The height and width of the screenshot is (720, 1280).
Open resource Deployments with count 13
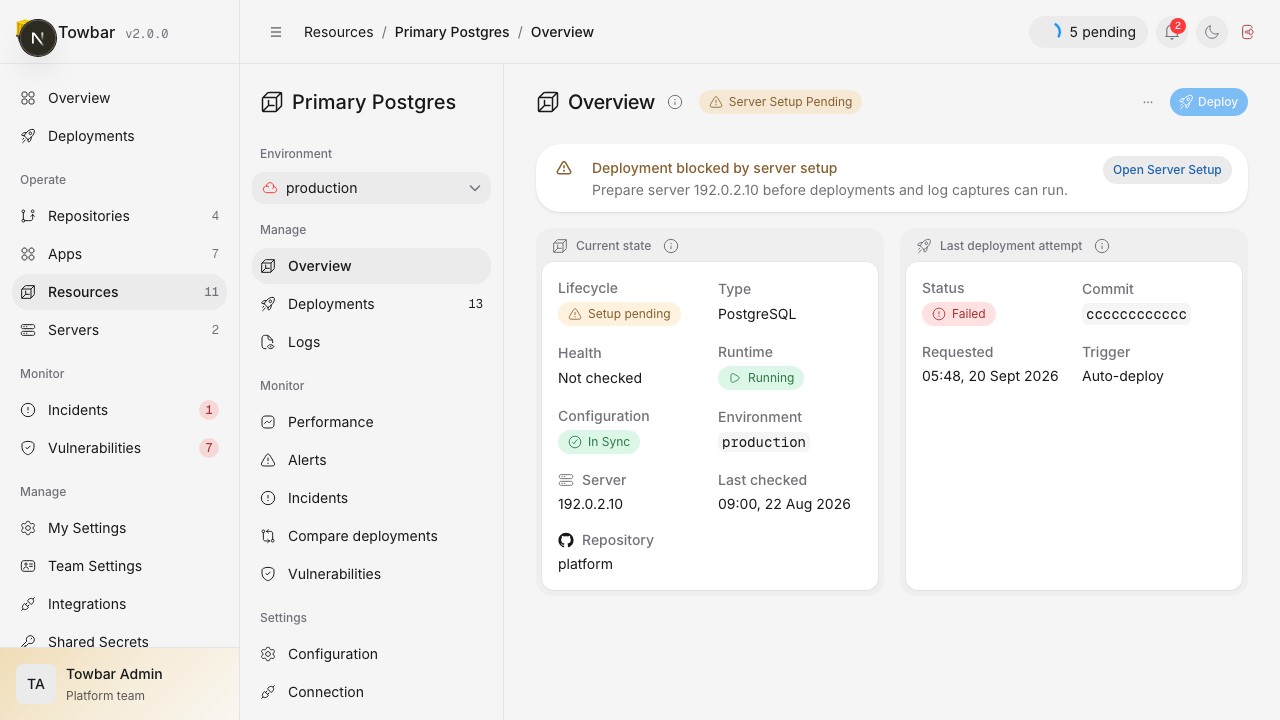(x=372, y=304)
